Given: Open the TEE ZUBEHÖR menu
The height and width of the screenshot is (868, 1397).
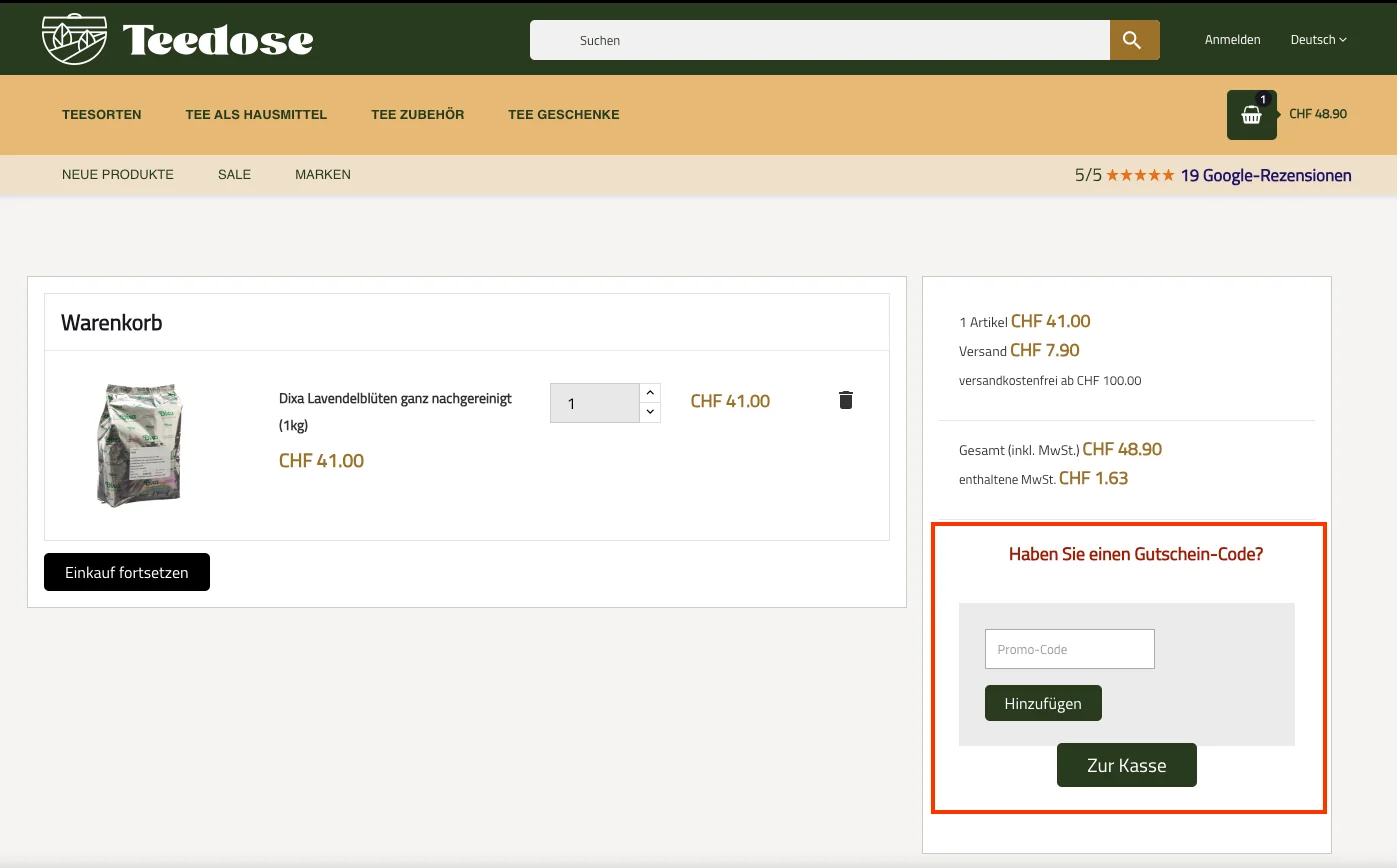Looking at the screenshot, I should pyautogui.click(x=417, y=114).
